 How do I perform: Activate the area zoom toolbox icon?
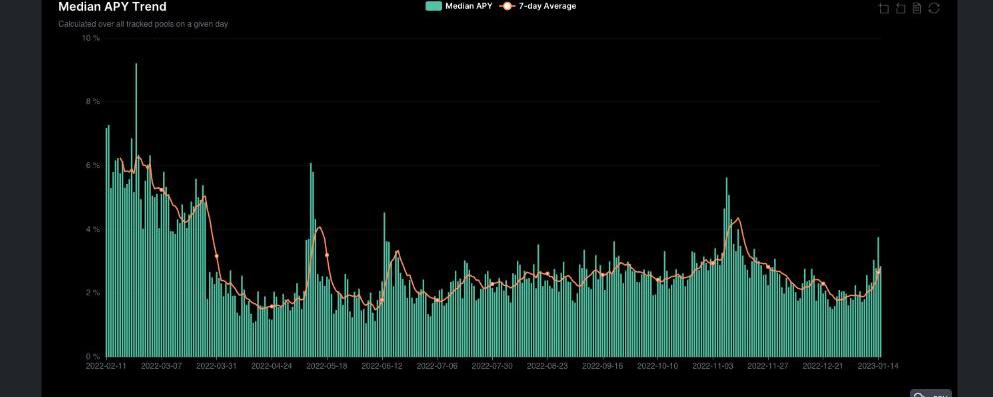click(x=884, y=8)
